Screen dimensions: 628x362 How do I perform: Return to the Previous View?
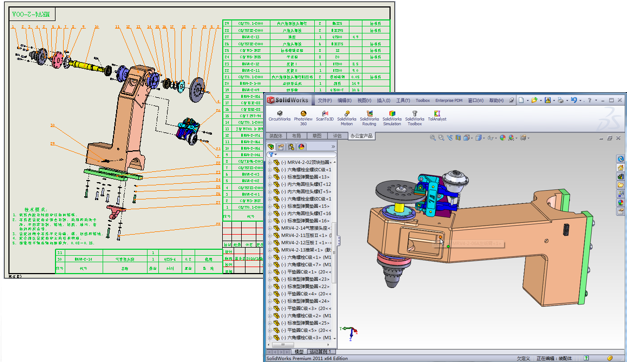tap(450, 138)
